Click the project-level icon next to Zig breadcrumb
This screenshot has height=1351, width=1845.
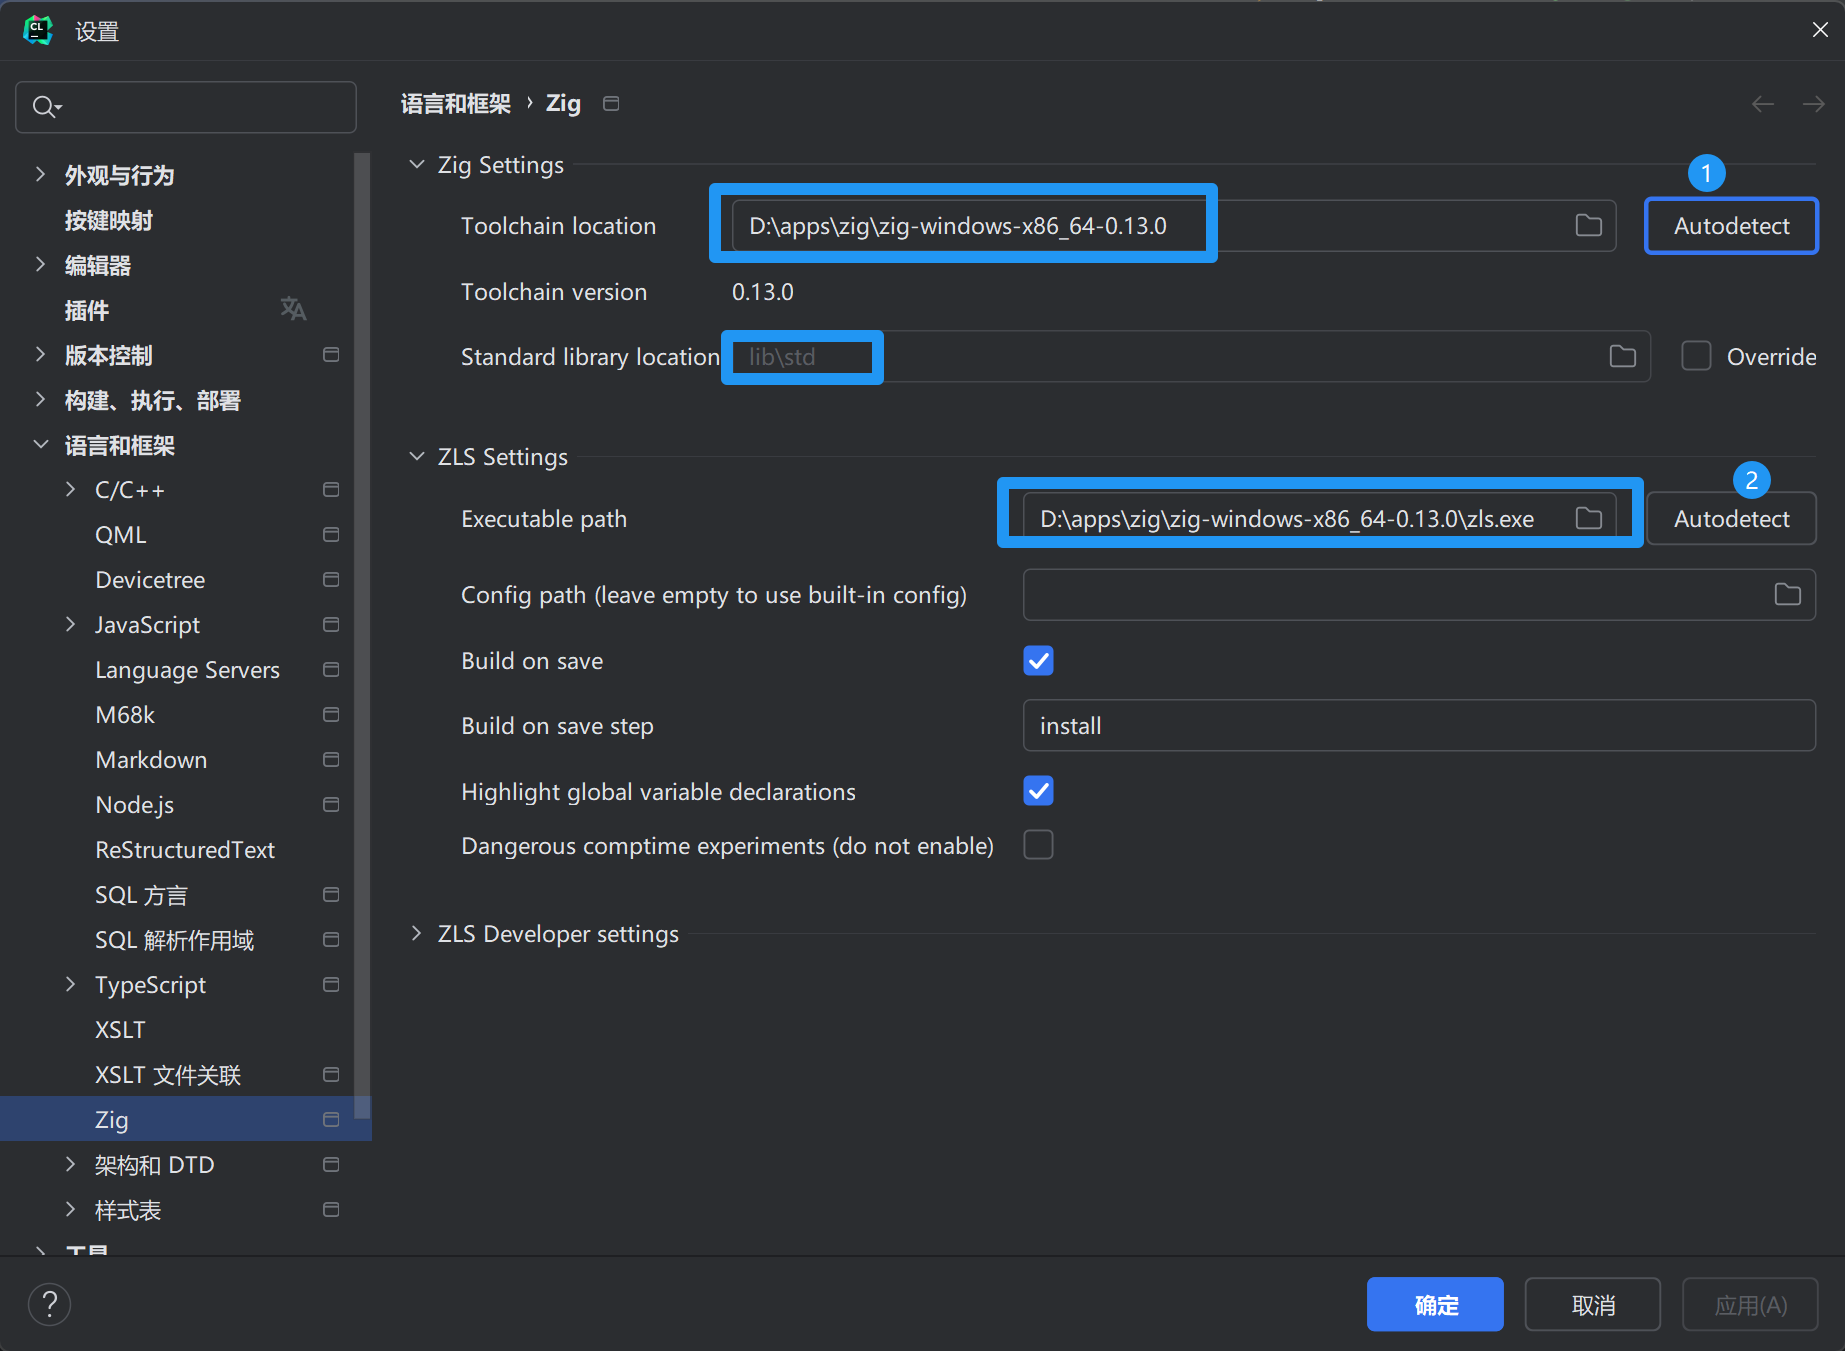coord(611,104)
